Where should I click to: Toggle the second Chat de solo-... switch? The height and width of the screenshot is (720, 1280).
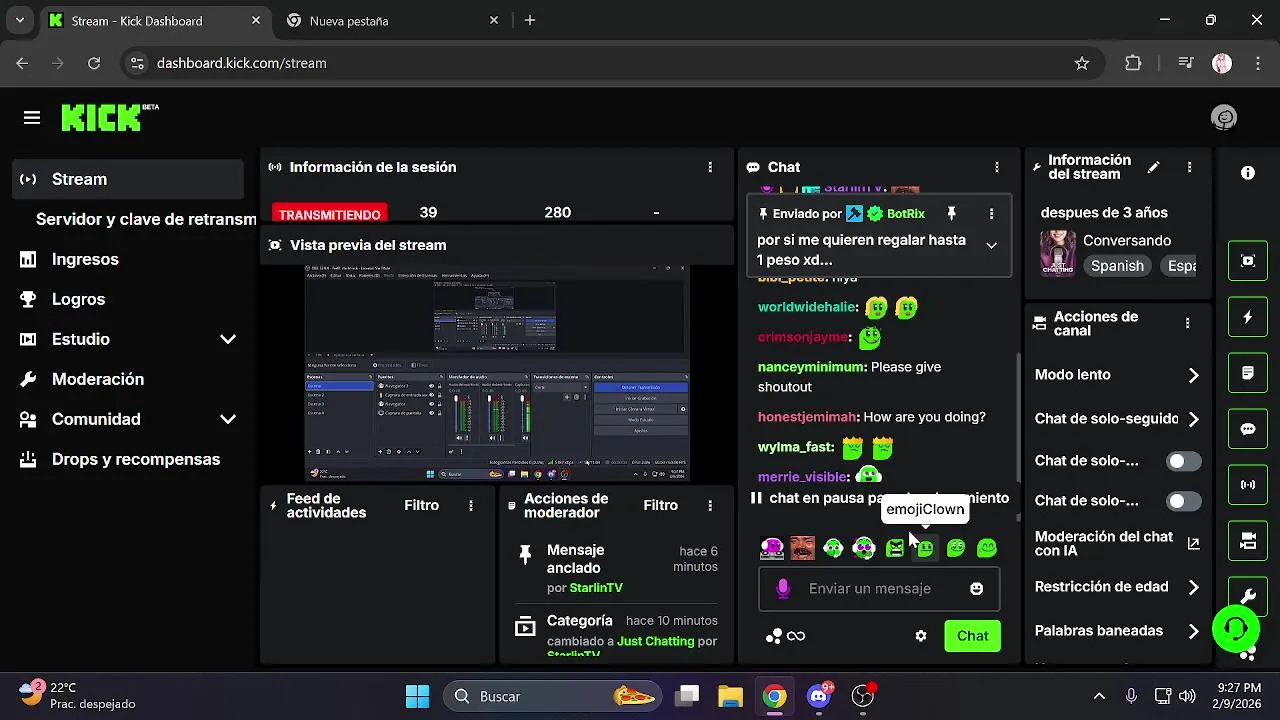coord(1184,501)
